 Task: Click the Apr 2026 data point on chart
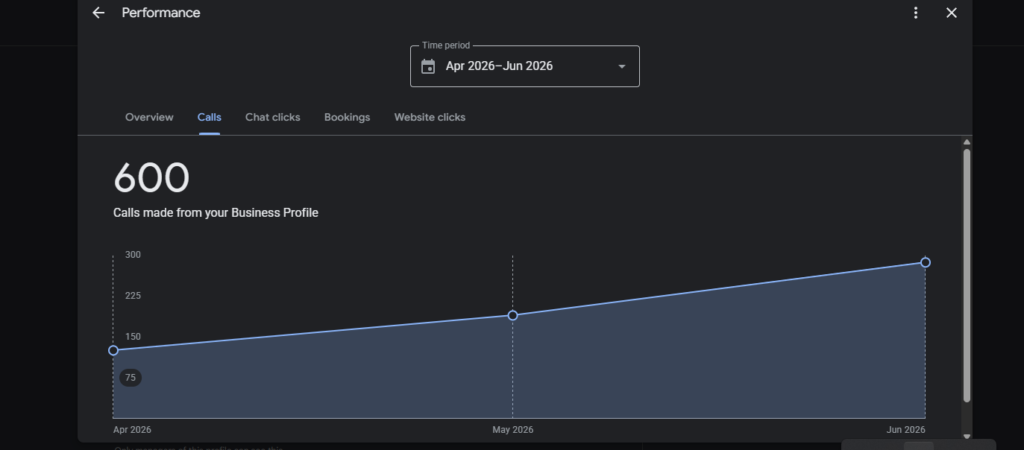click(114, 351)
